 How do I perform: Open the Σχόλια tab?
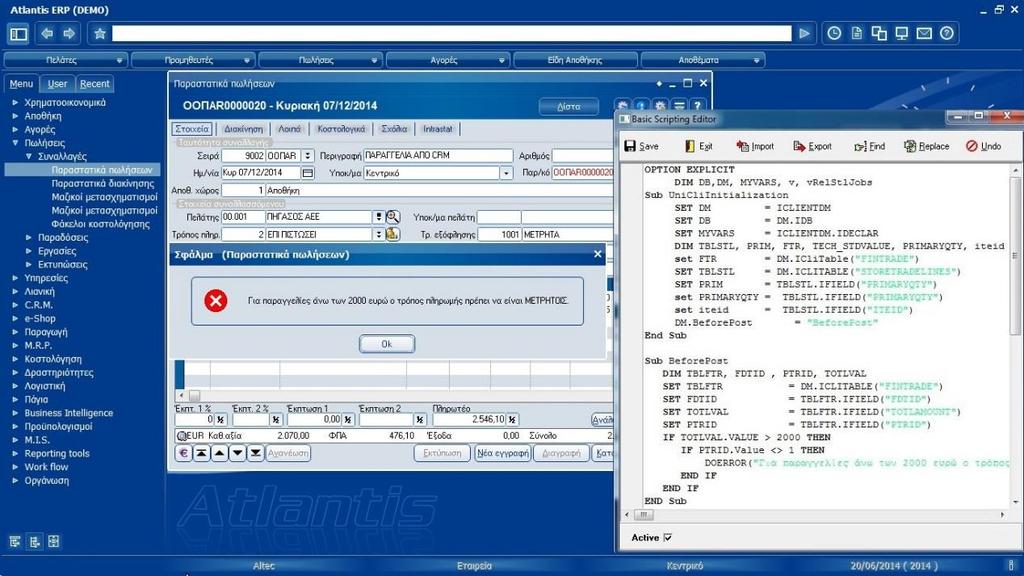(394, 129)
